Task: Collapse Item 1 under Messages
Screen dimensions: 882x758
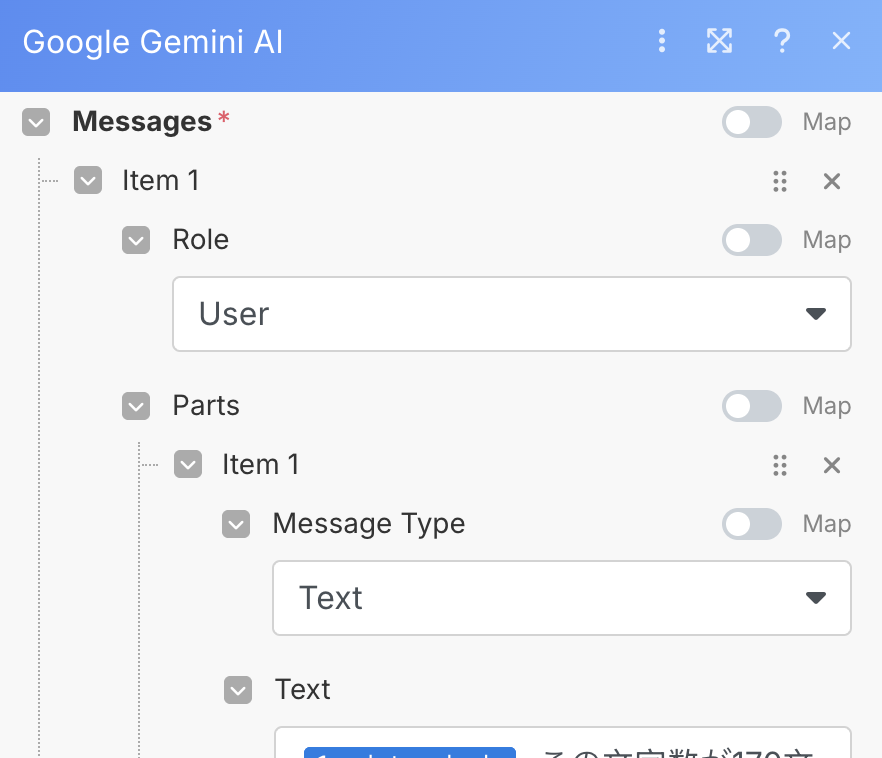Action: click(x=88, y=181)
